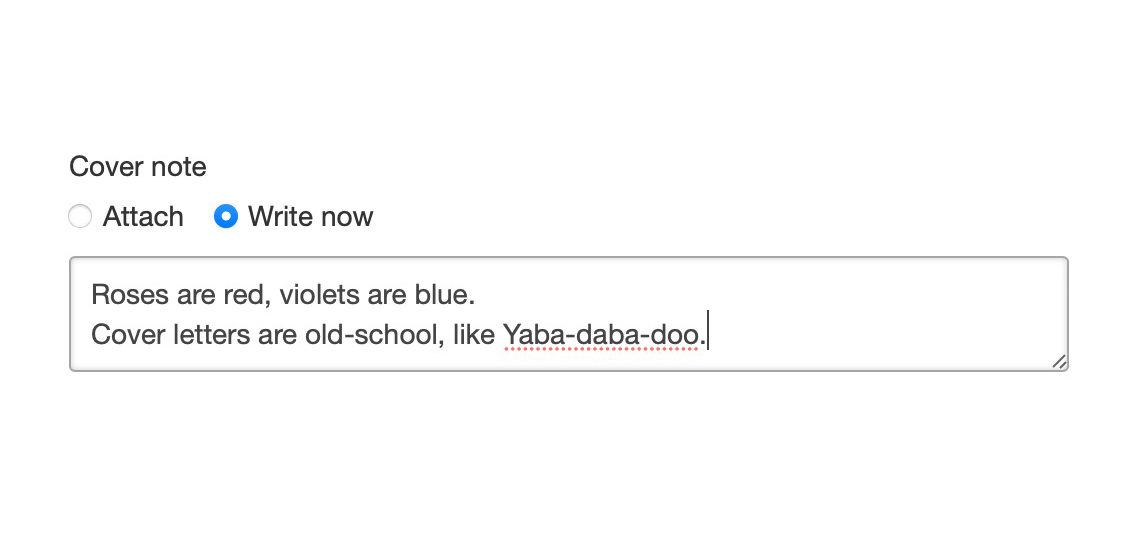Place cursor at end after doo.
1140x542 pixels.
(708, 335)
